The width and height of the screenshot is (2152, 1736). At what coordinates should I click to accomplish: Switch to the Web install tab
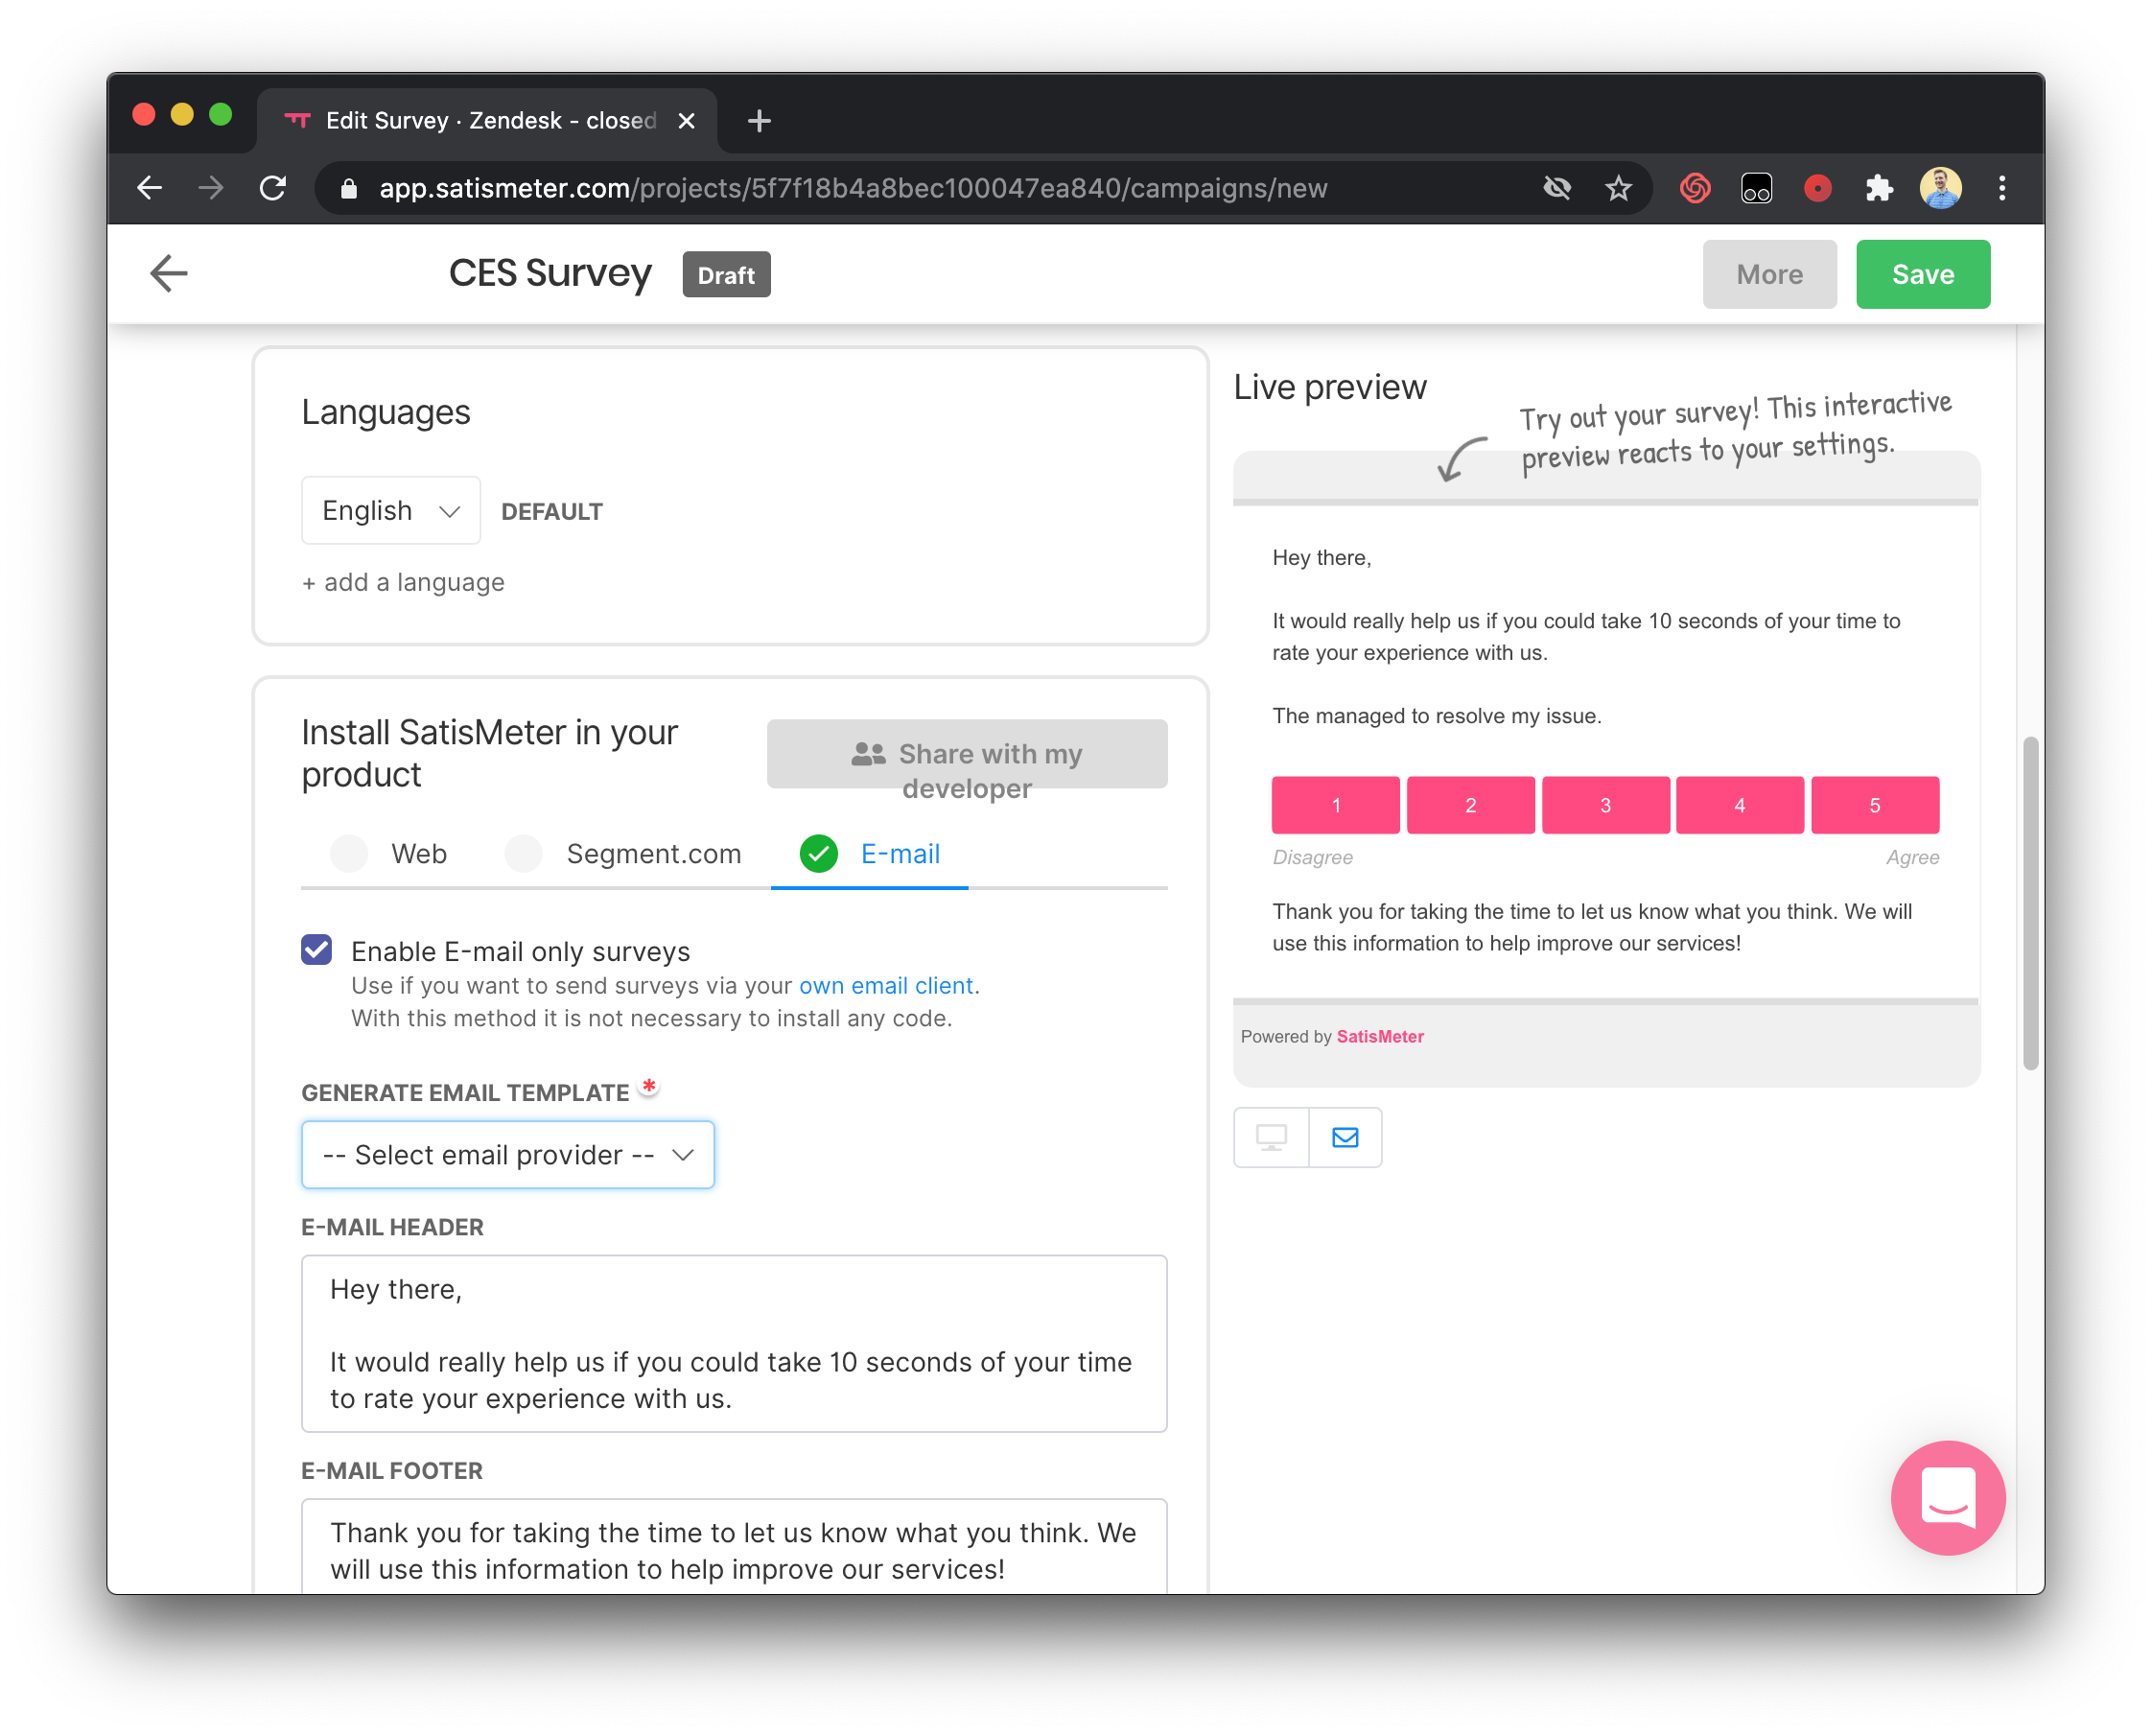tap(389, 854)
